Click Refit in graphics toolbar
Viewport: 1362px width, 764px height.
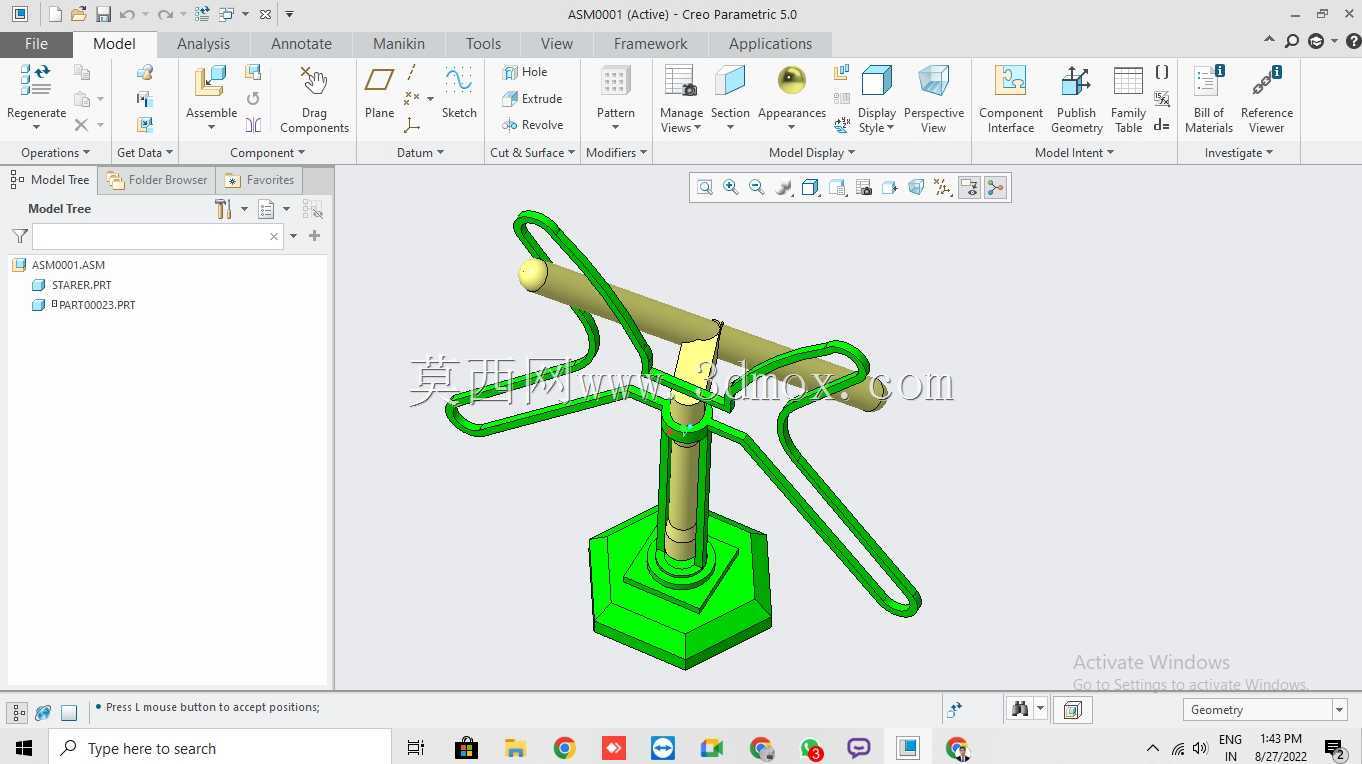[x=705, y=188]
